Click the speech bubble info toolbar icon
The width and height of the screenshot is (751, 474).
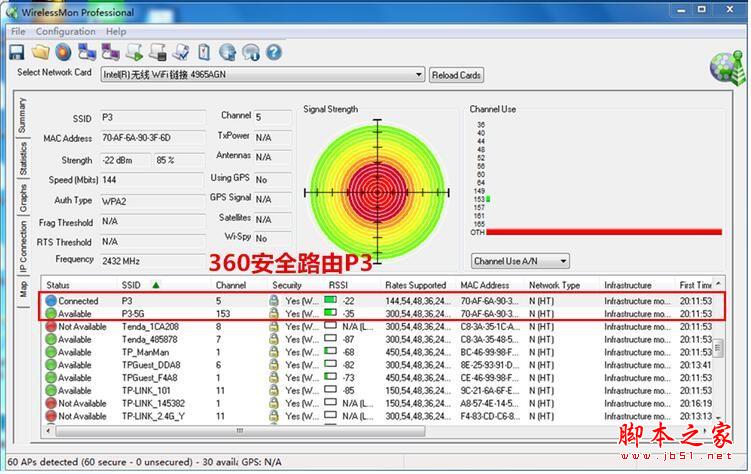pyautogui.click(x=250, y=52)
